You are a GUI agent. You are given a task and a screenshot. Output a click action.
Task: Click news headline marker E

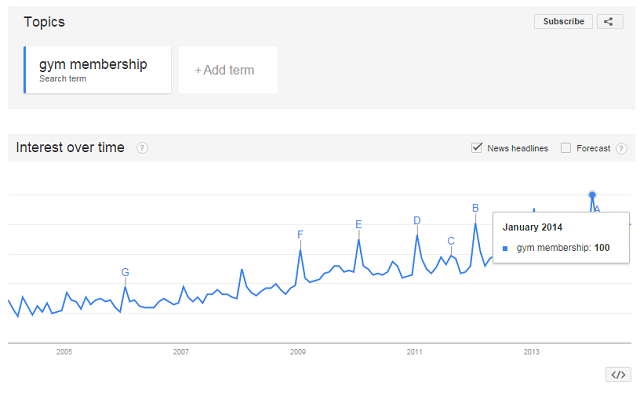[358, 225]
